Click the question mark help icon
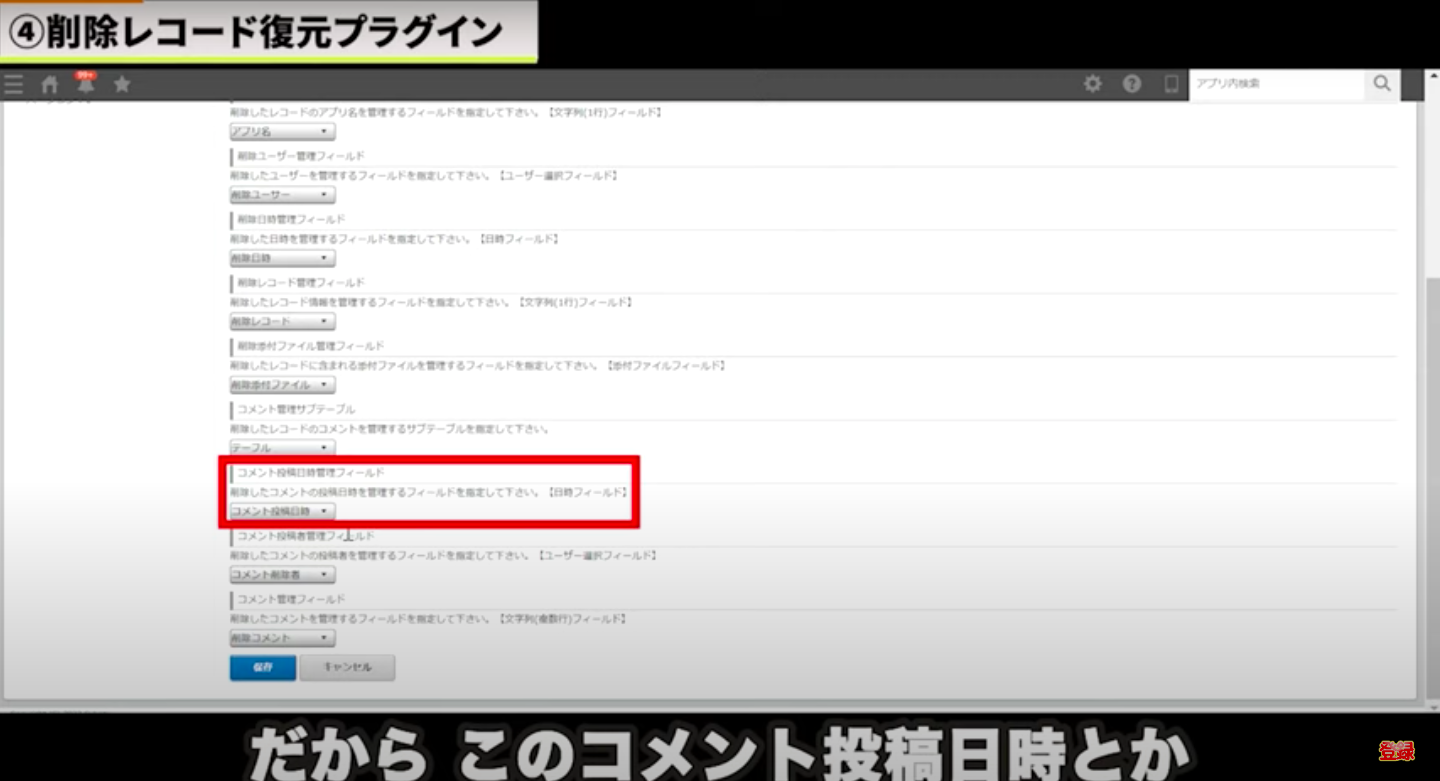 (1132, 84)
